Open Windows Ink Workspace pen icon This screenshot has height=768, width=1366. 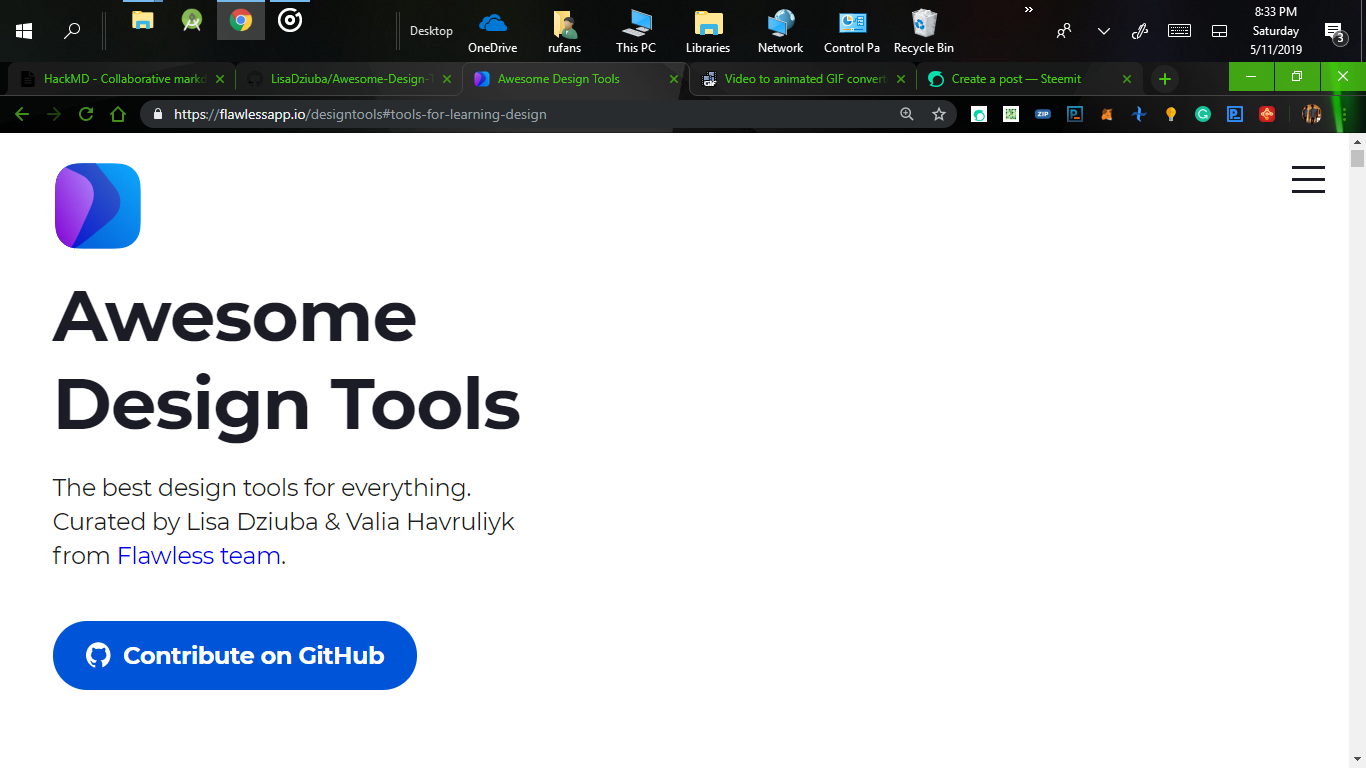(x=1140, y=31)
